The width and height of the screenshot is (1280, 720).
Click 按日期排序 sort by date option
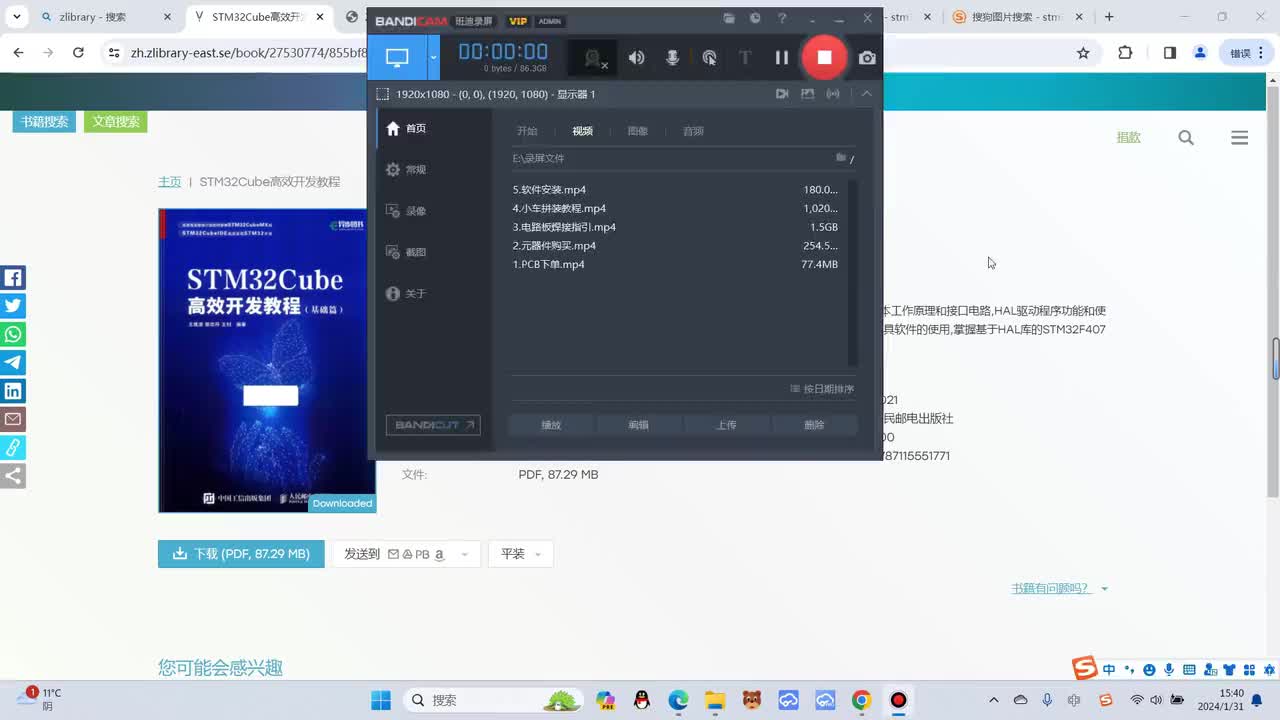click(x=822, y=389)
